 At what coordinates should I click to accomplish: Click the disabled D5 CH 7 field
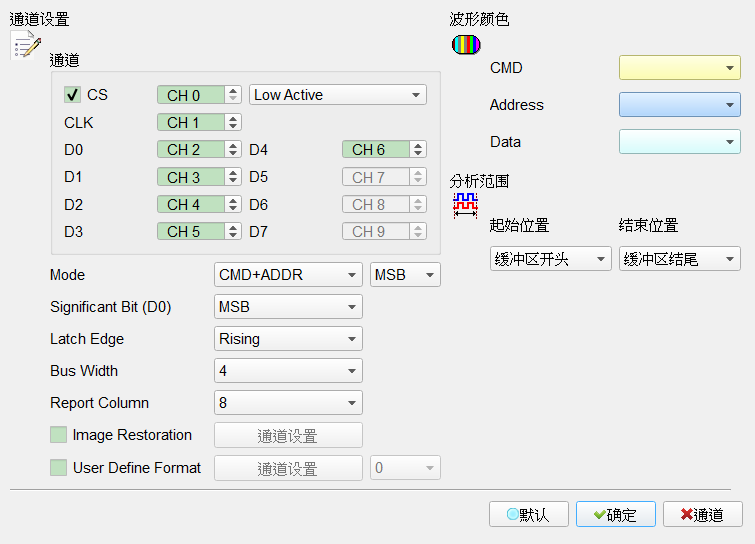(x=376, y=177)
